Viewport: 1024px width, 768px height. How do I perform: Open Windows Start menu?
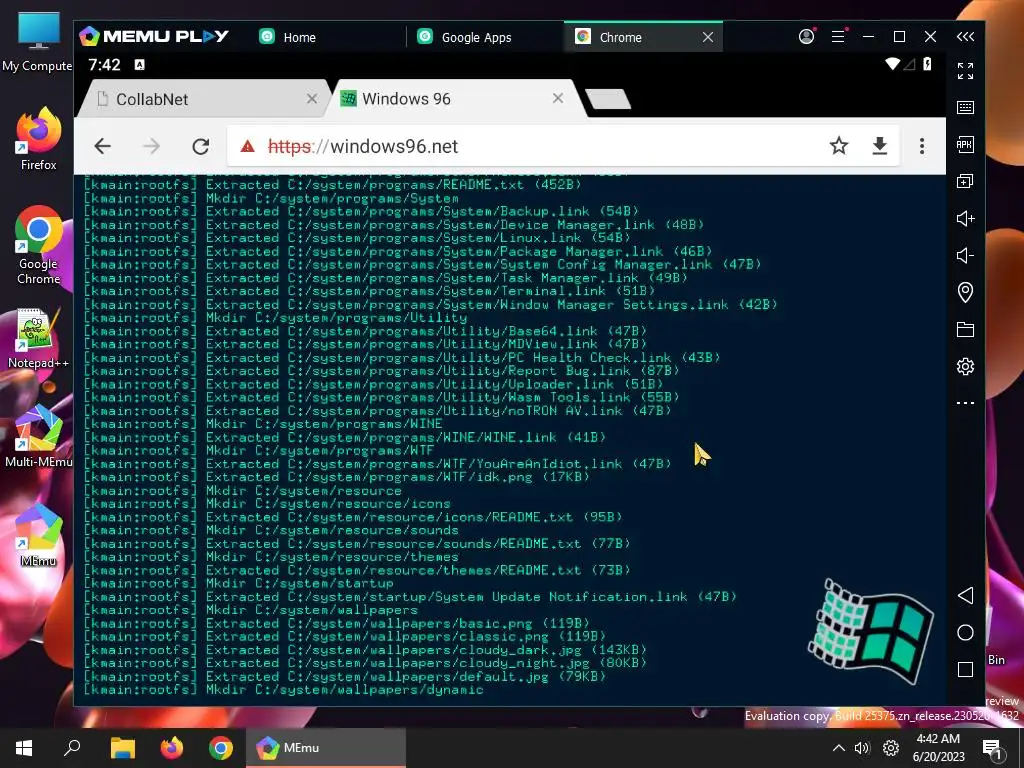(x=24, y=748)
